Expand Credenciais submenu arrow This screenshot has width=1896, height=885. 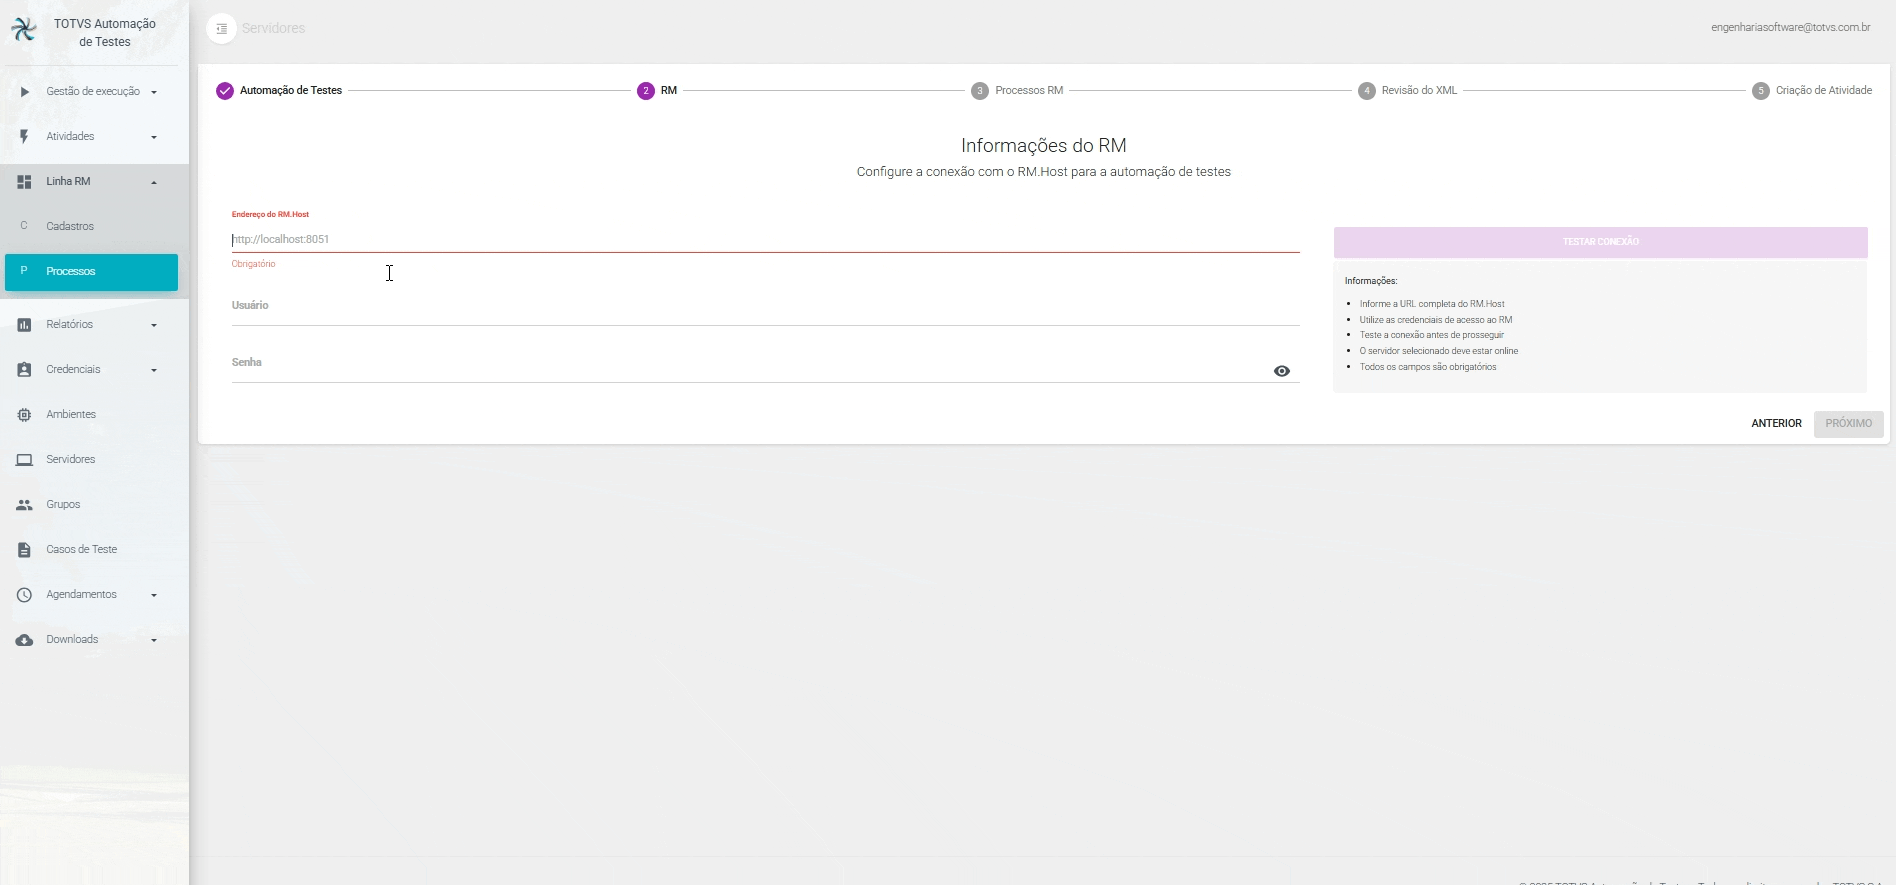pyautogui.click(x=154, y=370)
